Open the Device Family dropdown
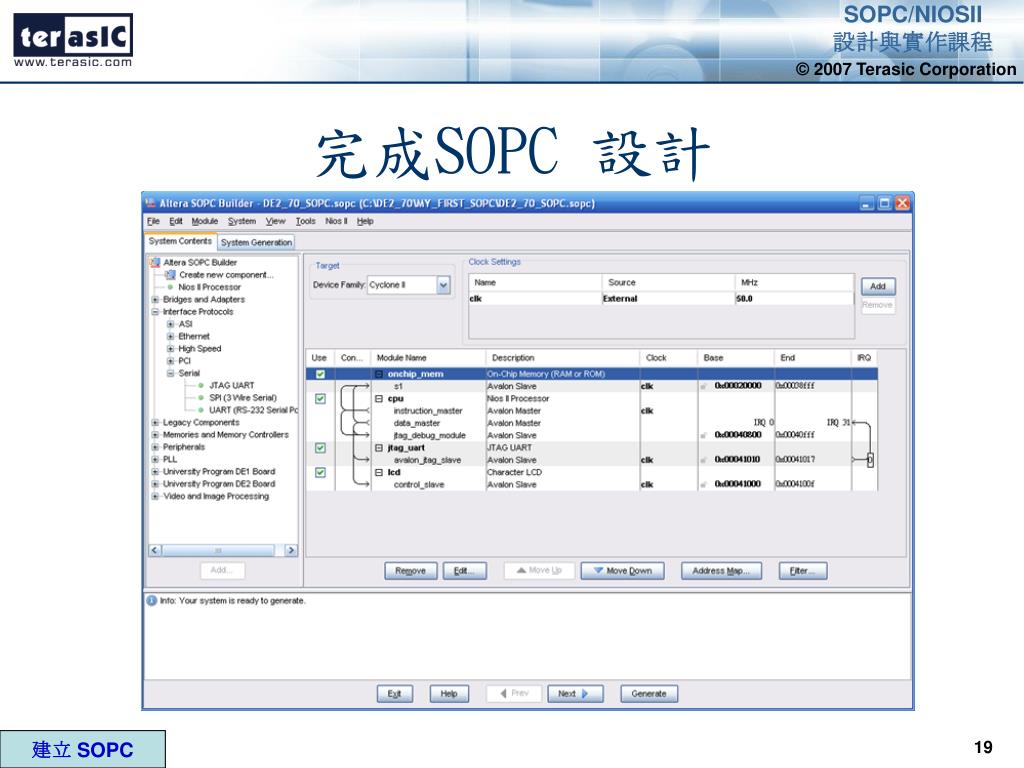 [443, 285]
